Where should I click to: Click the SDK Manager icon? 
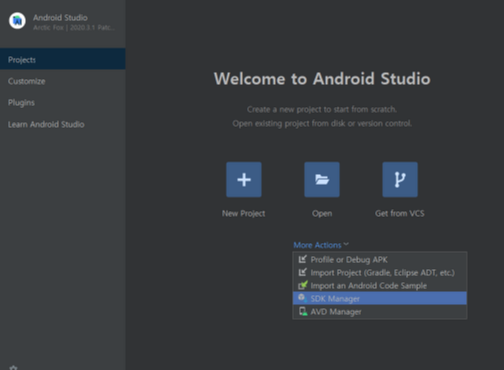click(302, 298)
